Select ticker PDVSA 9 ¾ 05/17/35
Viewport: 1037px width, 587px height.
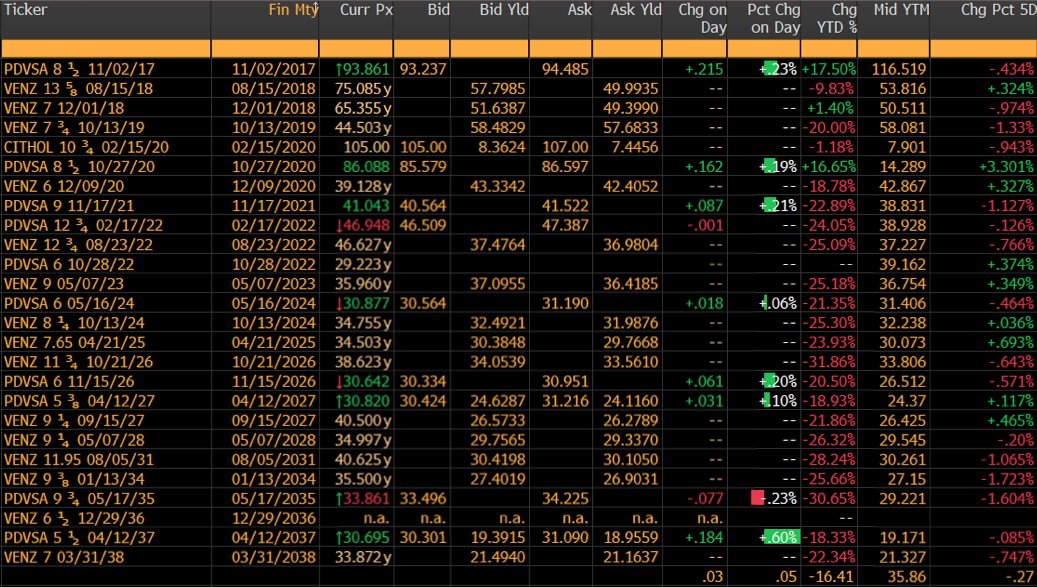(79, 498)
